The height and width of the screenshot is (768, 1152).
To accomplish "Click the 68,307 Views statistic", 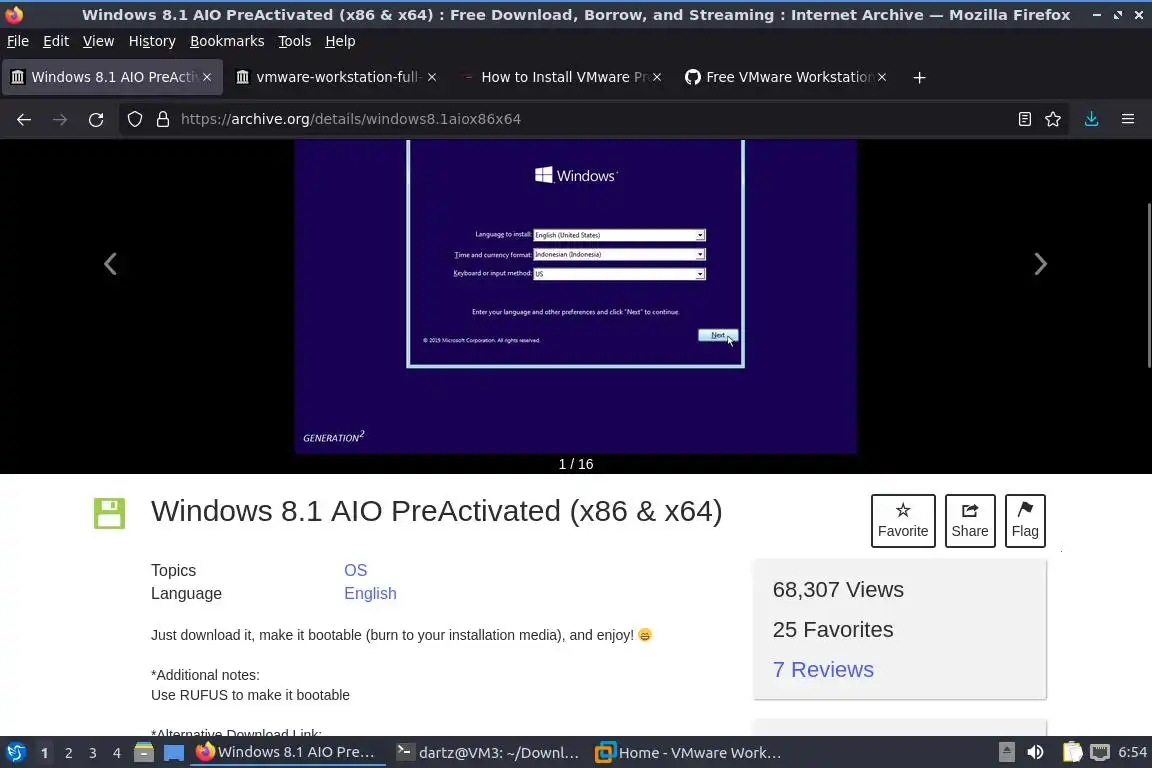I will tap(838, 589).
